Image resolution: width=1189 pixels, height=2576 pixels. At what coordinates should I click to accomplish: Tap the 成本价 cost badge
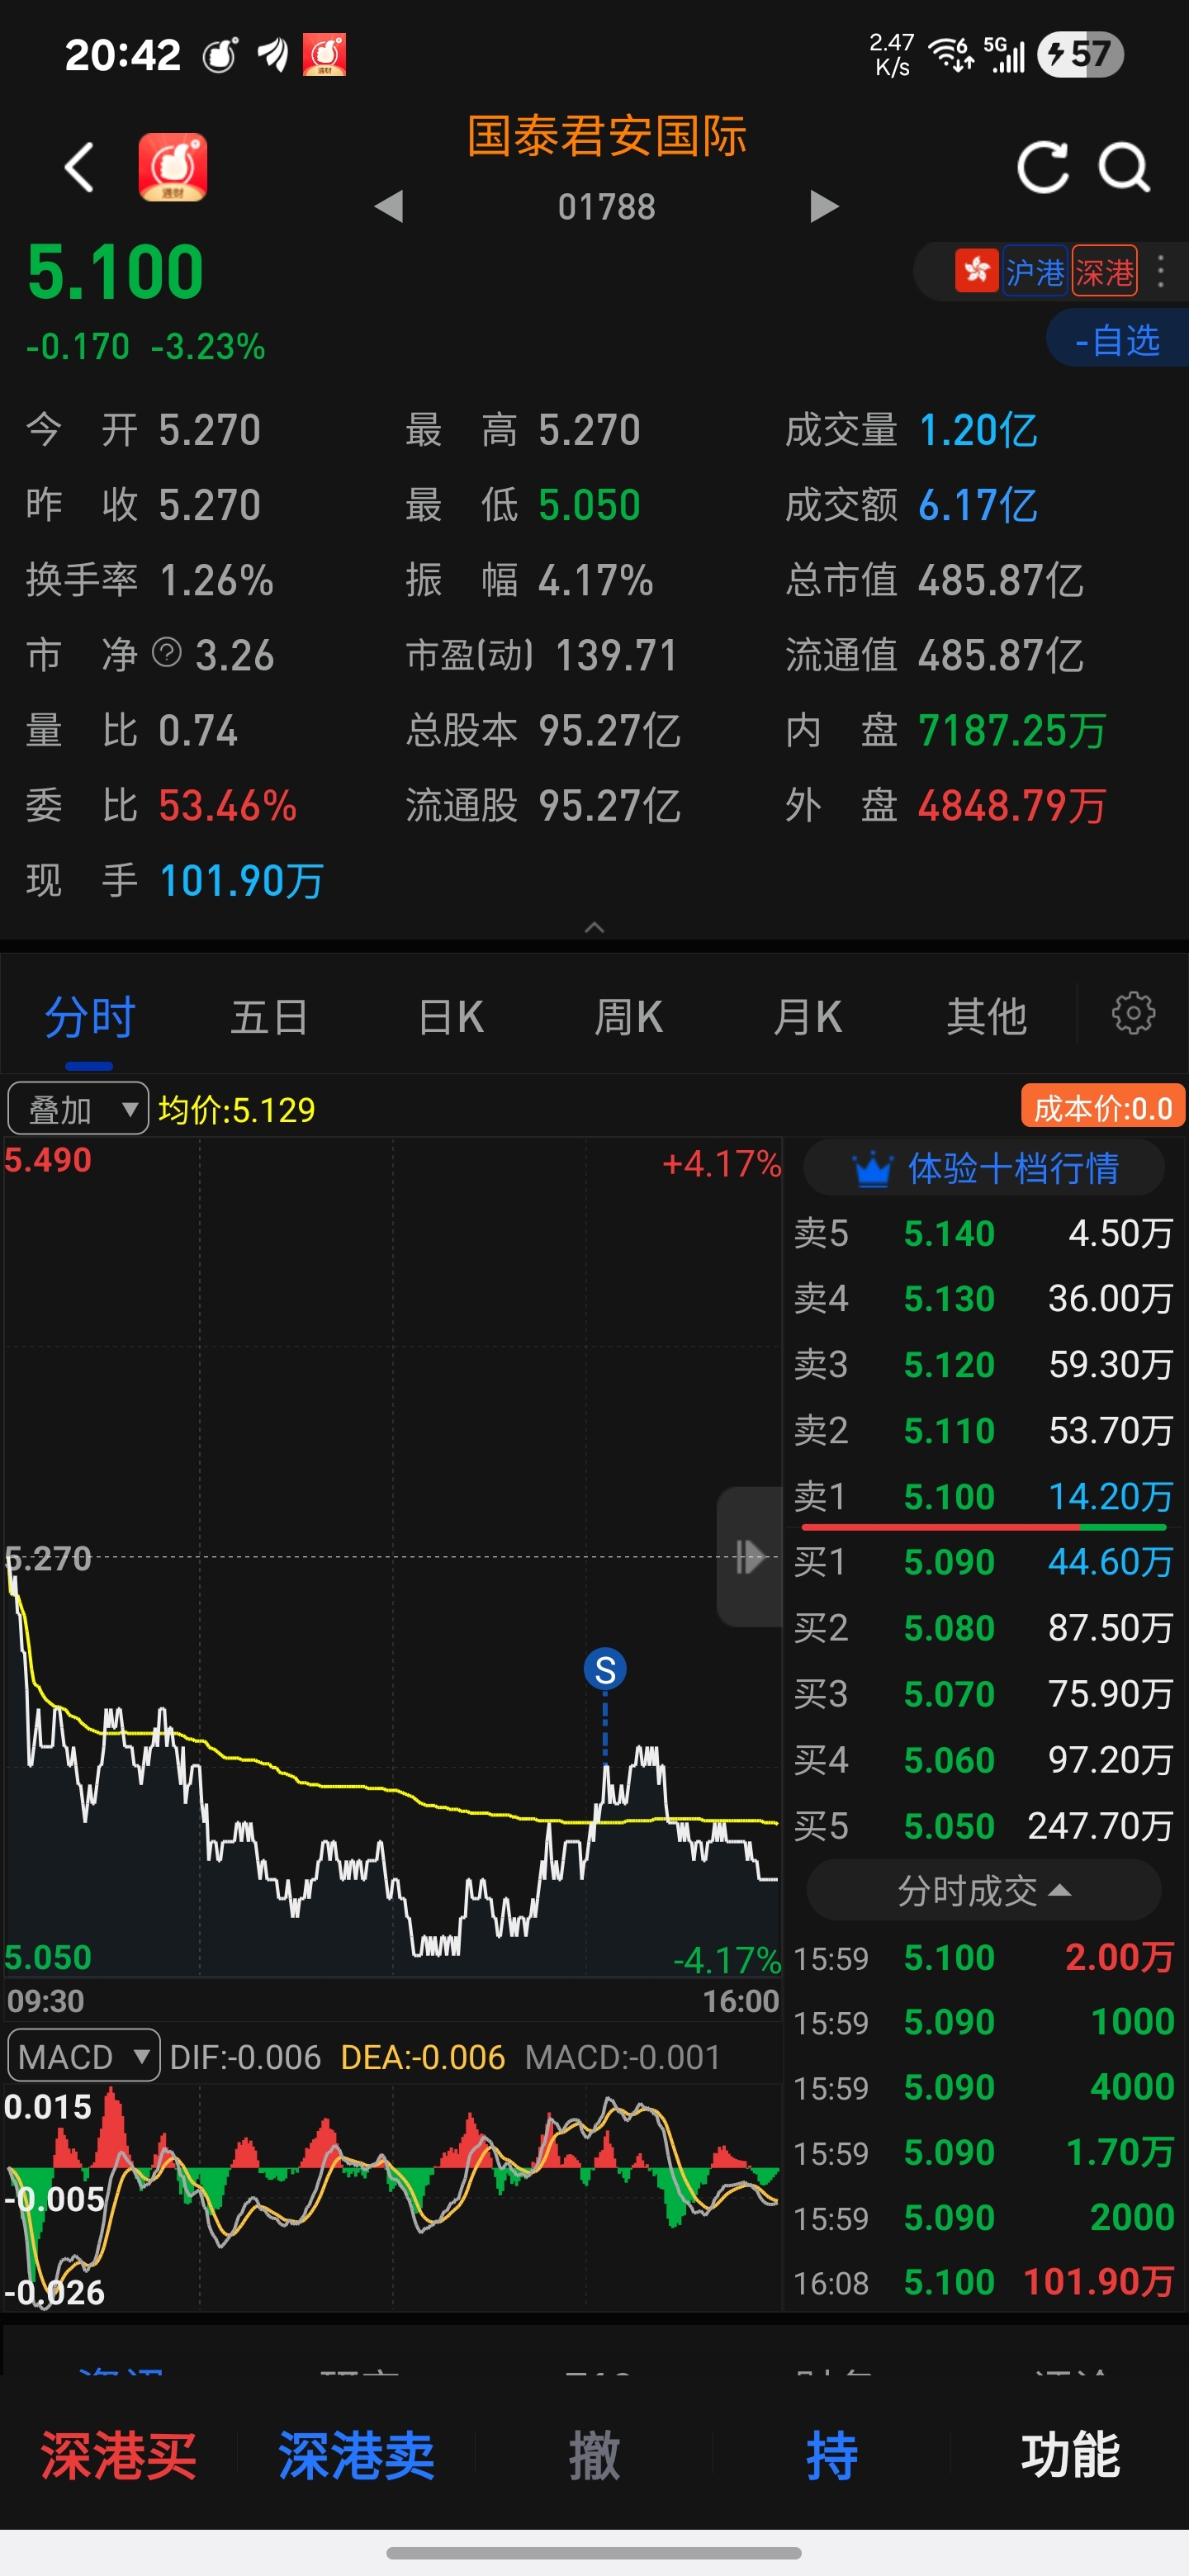[1102, 1107]
